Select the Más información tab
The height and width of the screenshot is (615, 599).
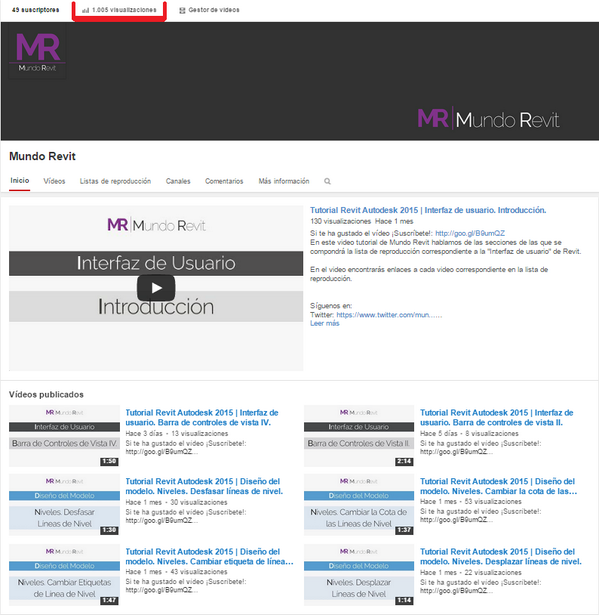pyautogui.click(x=284, y=181)
